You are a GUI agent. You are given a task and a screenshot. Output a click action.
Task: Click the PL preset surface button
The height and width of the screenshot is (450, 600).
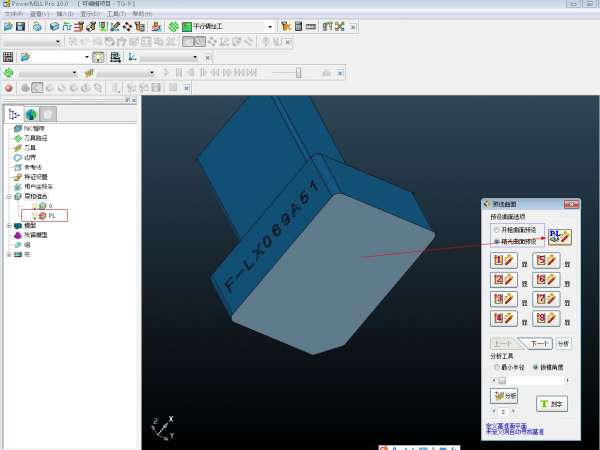559,237
